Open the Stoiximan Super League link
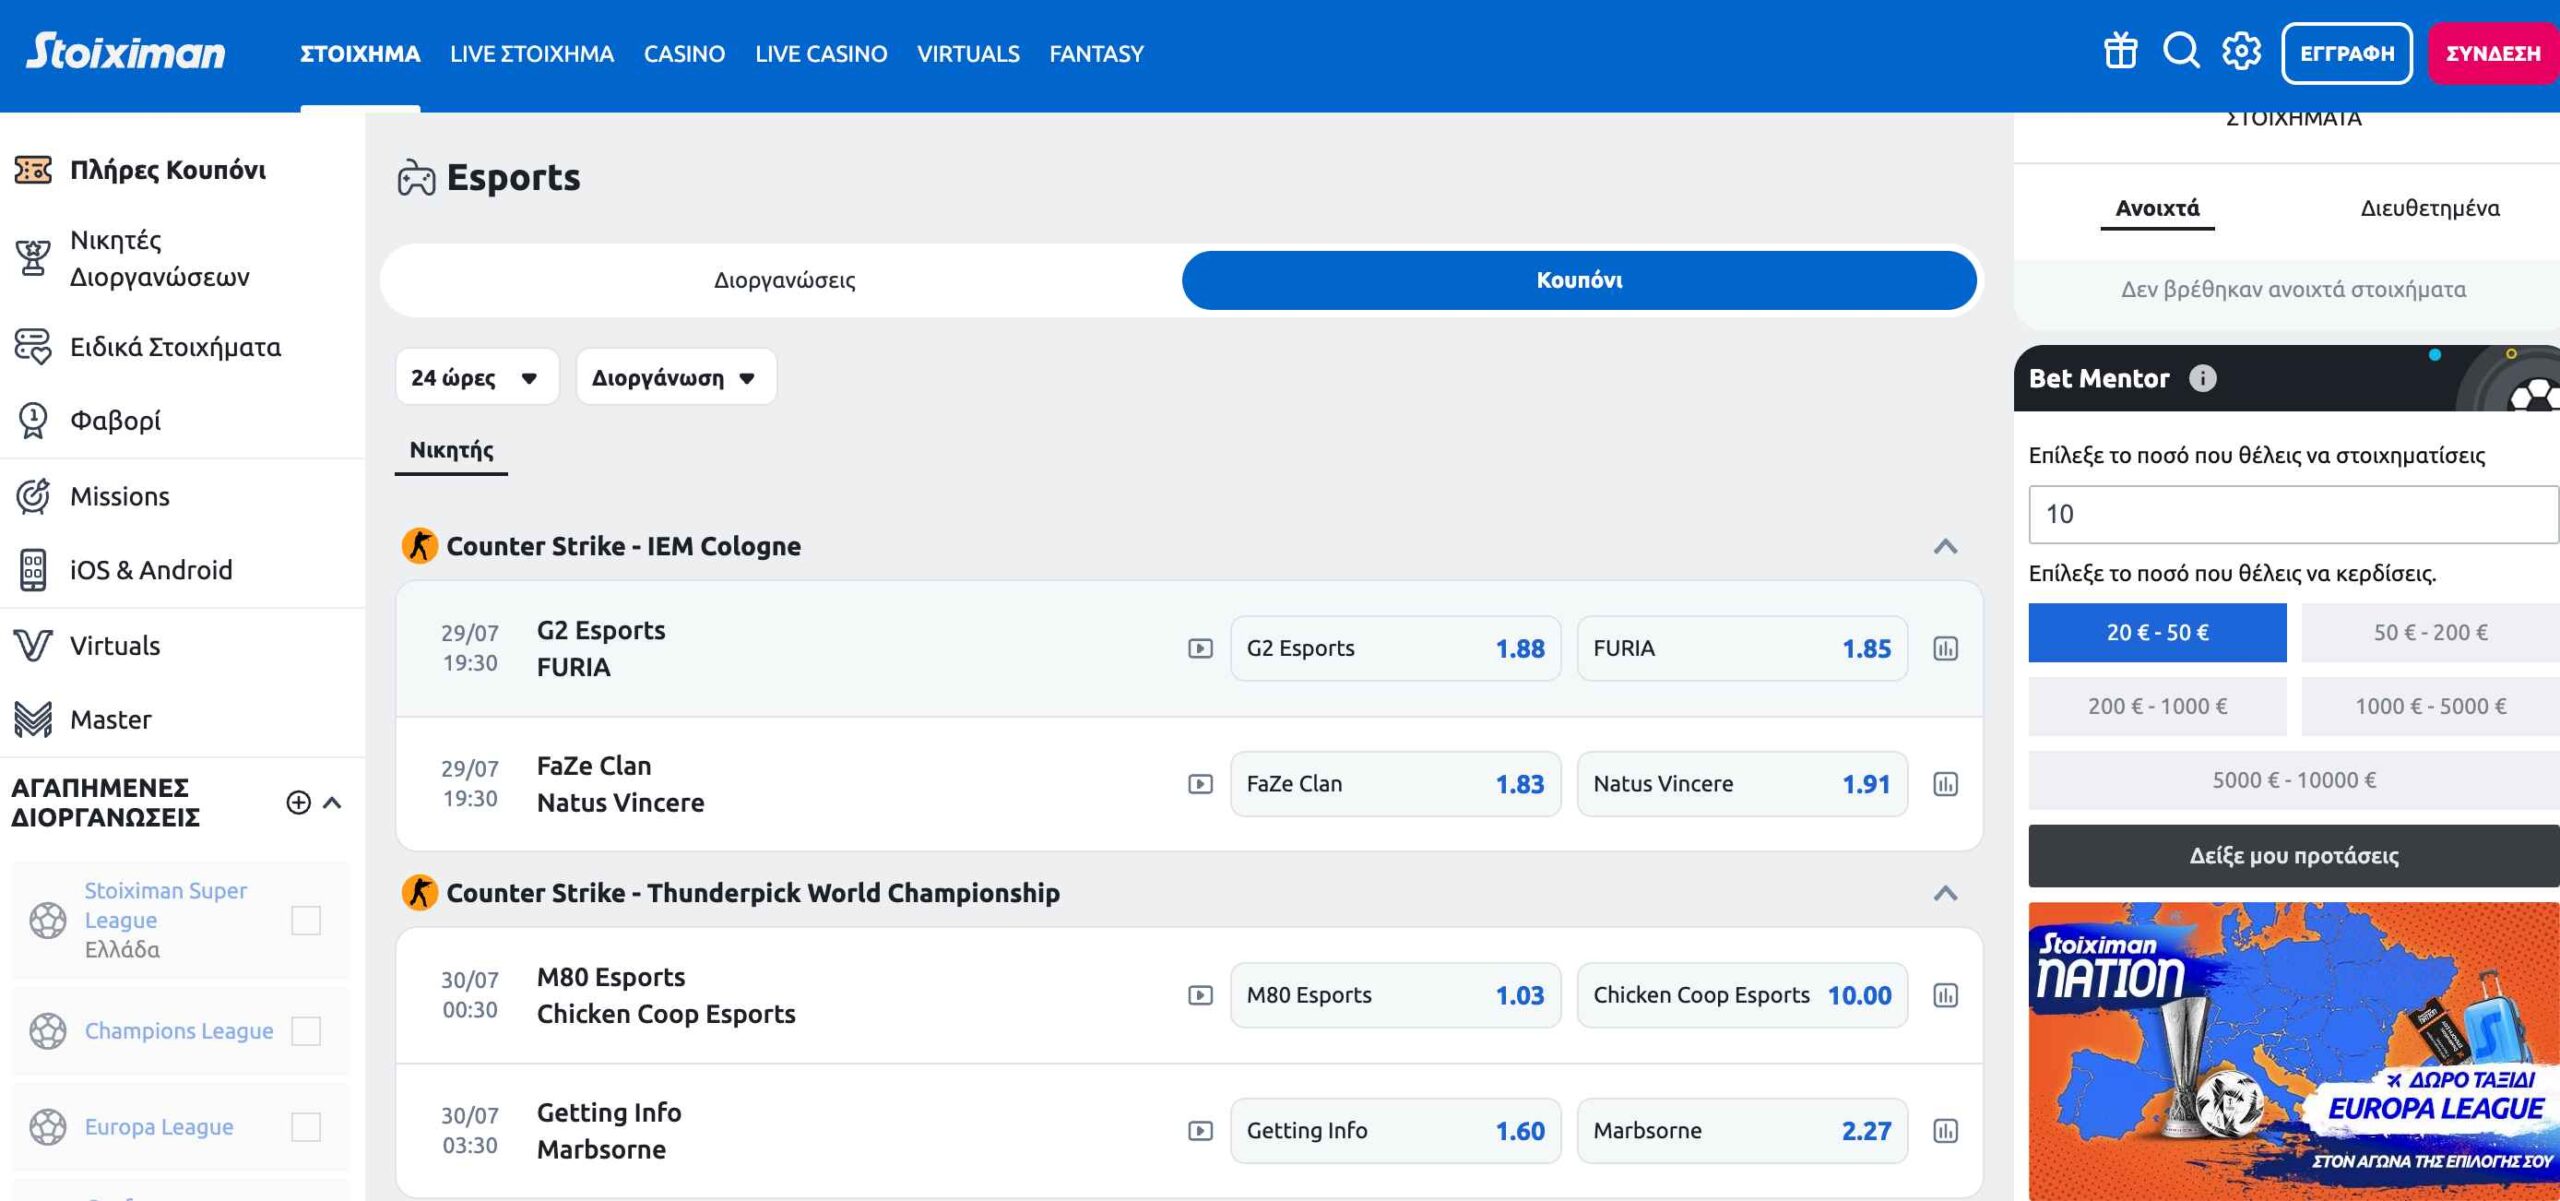 coord(165,905)
